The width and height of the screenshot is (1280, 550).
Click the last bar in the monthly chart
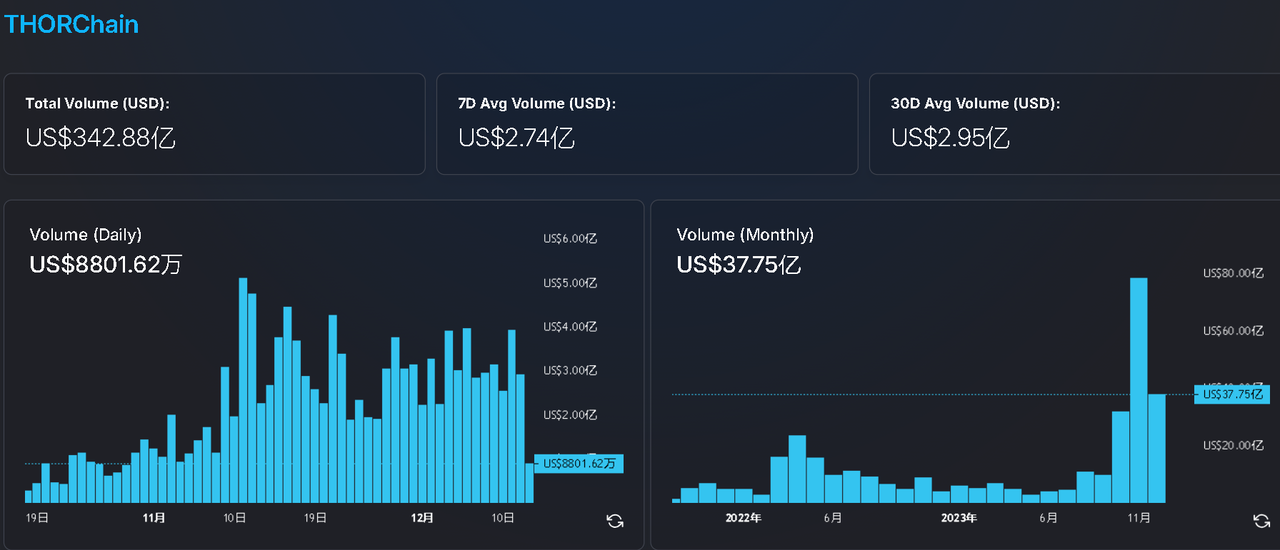[1156, 448]
